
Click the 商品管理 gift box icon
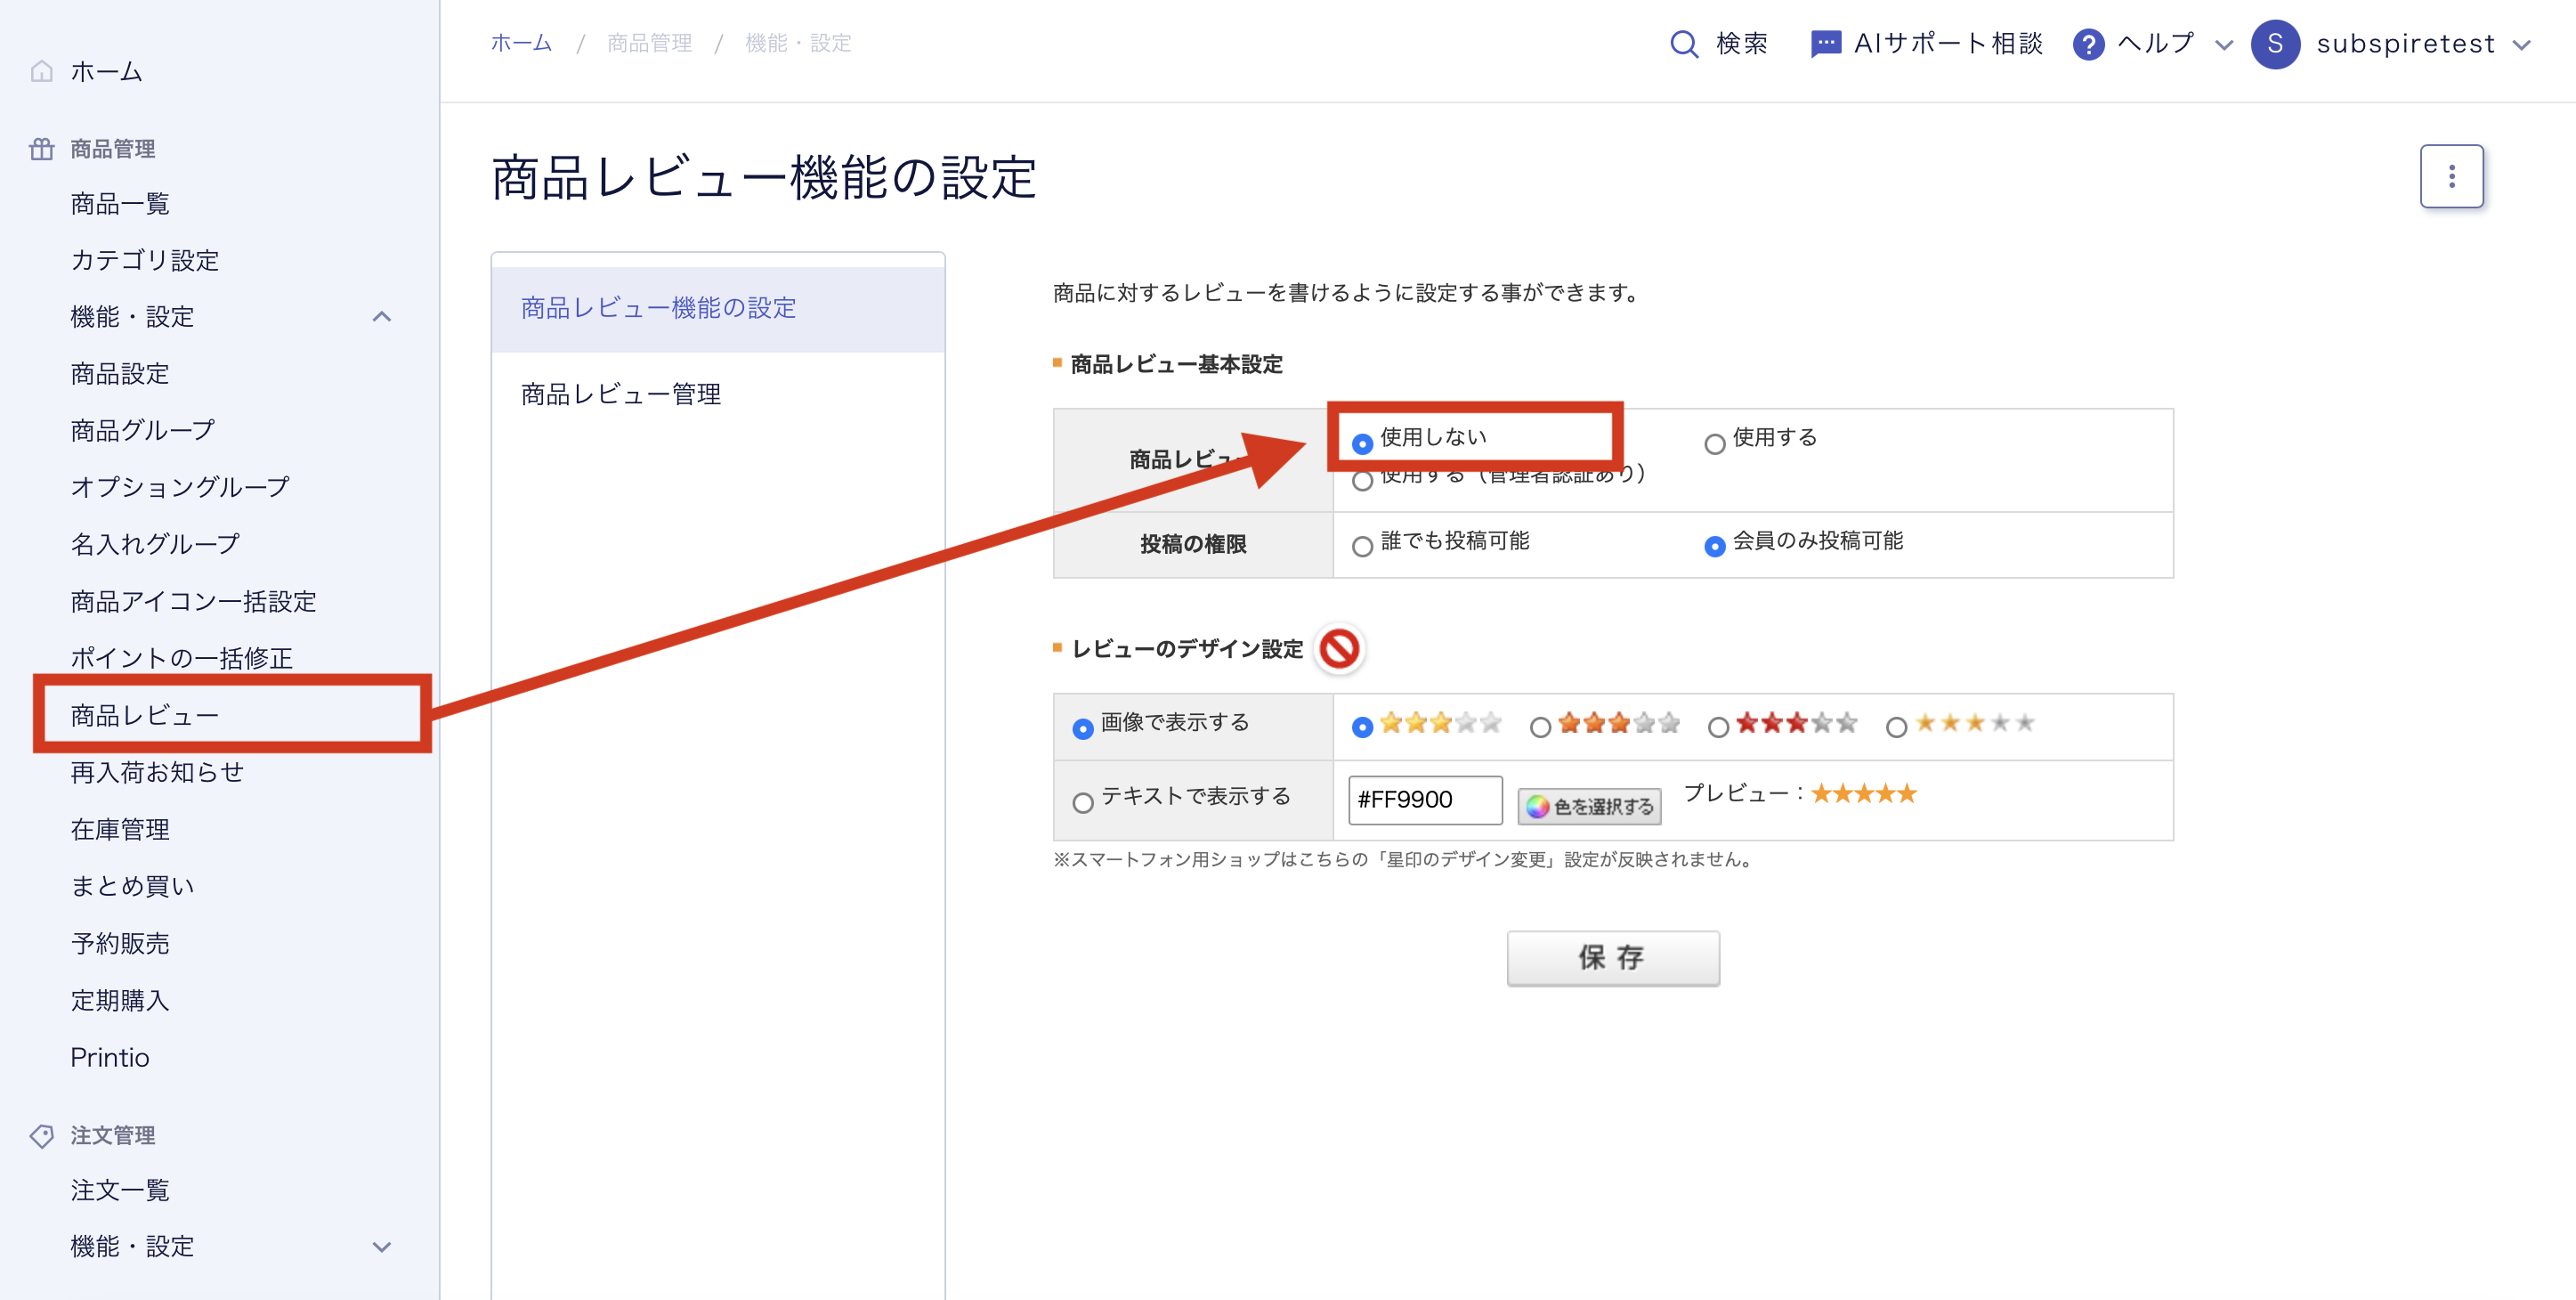41,149
